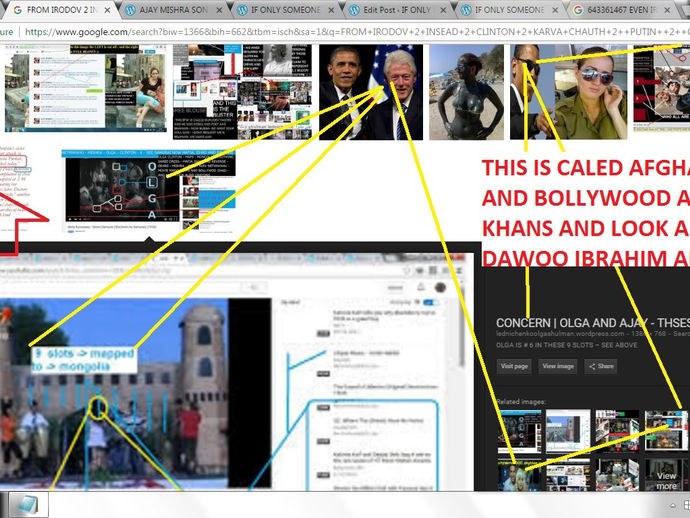Viewport: 690px width, 518px height.
Task: Click the View image button
Action: click(558, 366)
